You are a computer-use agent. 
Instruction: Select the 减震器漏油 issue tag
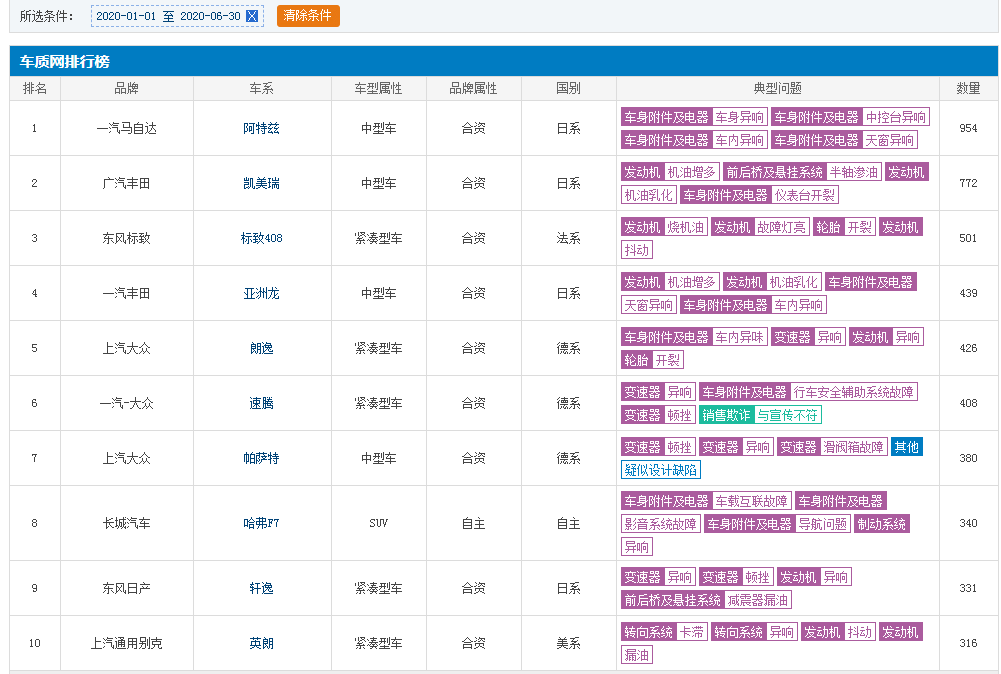point(758,600)
